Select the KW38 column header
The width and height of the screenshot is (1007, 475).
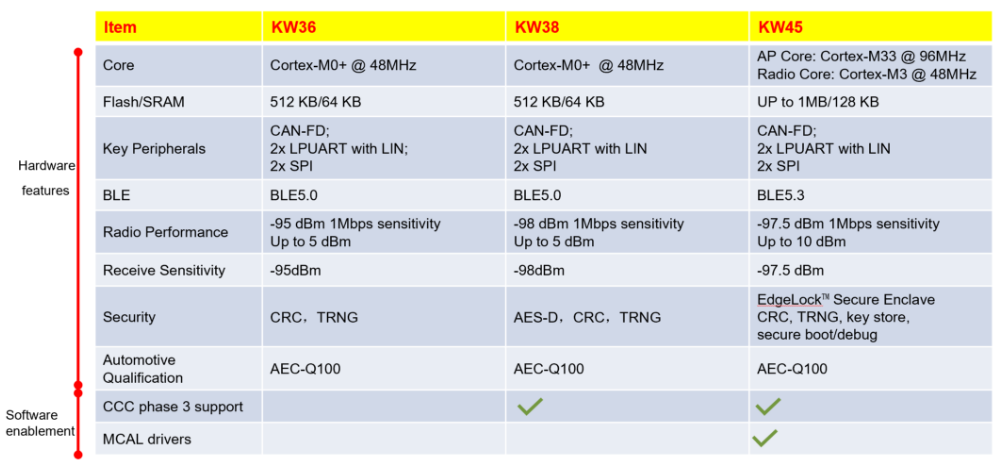coord(536,27)
